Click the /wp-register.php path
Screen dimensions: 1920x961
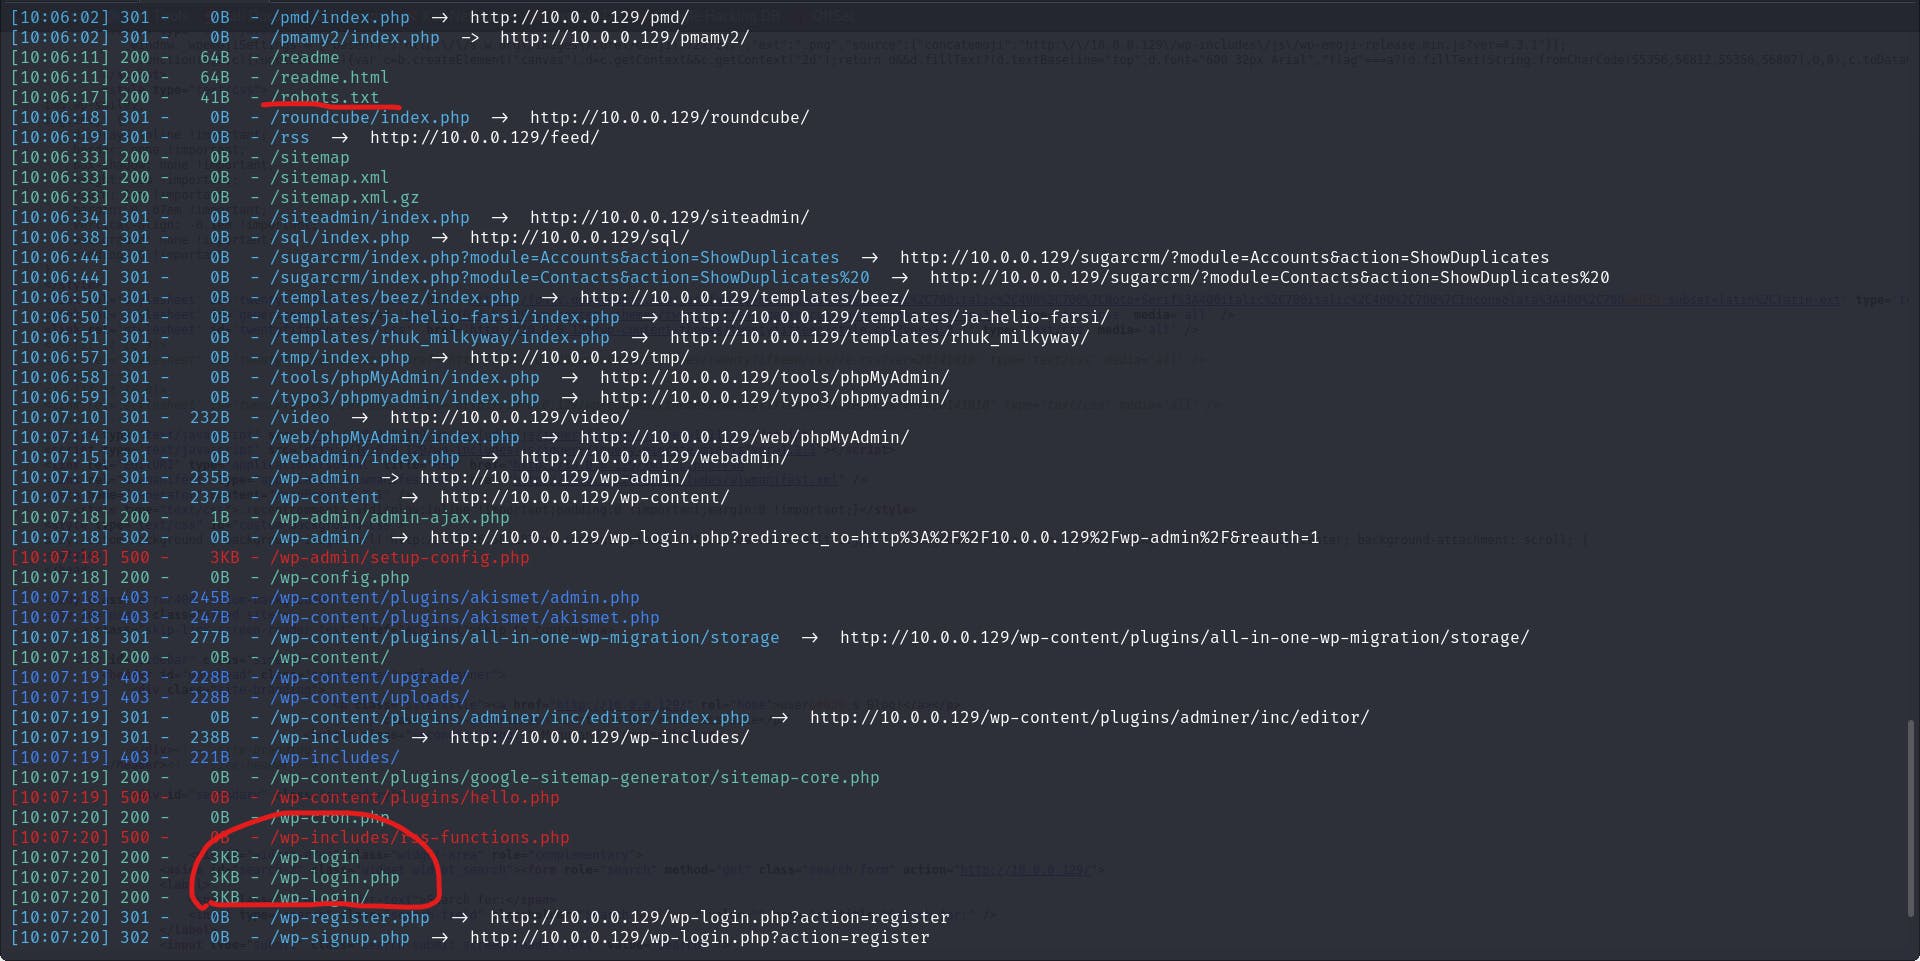point(350,917)
